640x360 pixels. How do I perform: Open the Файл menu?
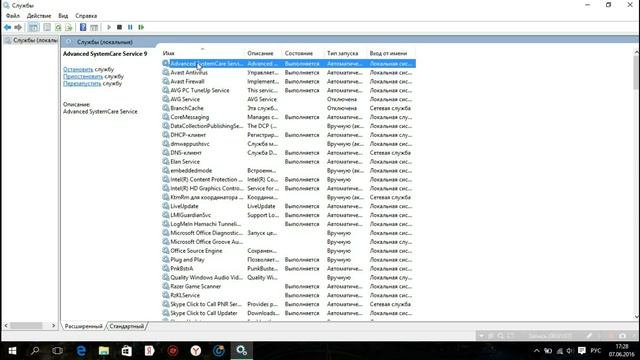pyautogui.click(x=13, y=16)
